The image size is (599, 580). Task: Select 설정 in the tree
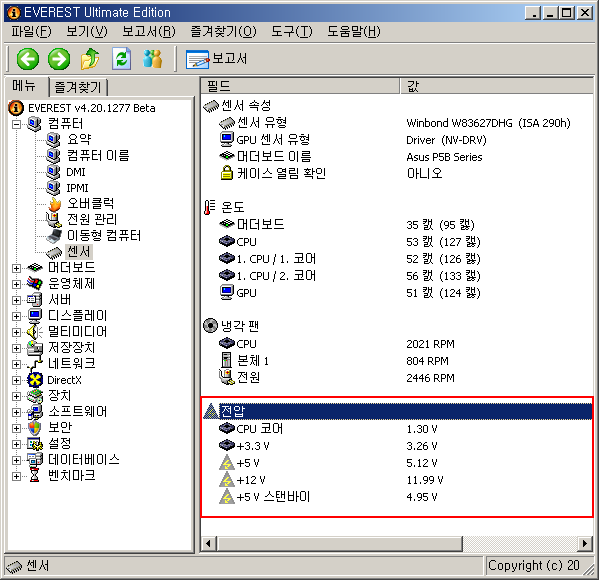coord(60,444)
